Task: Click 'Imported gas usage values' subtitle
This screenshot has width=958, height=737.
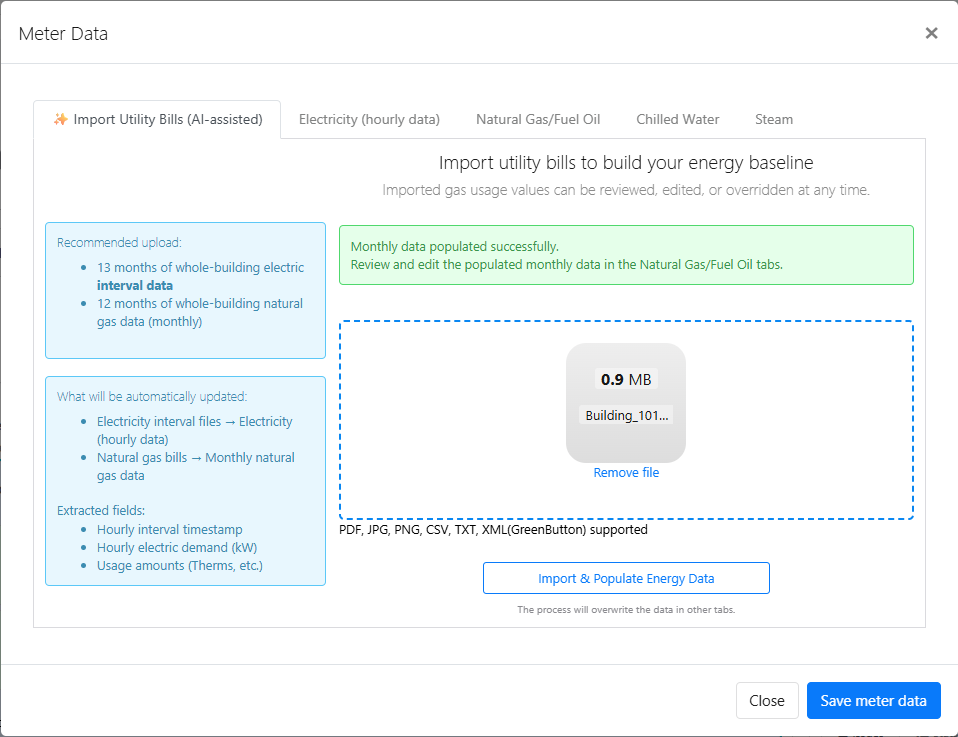Action: click(626, 190)
